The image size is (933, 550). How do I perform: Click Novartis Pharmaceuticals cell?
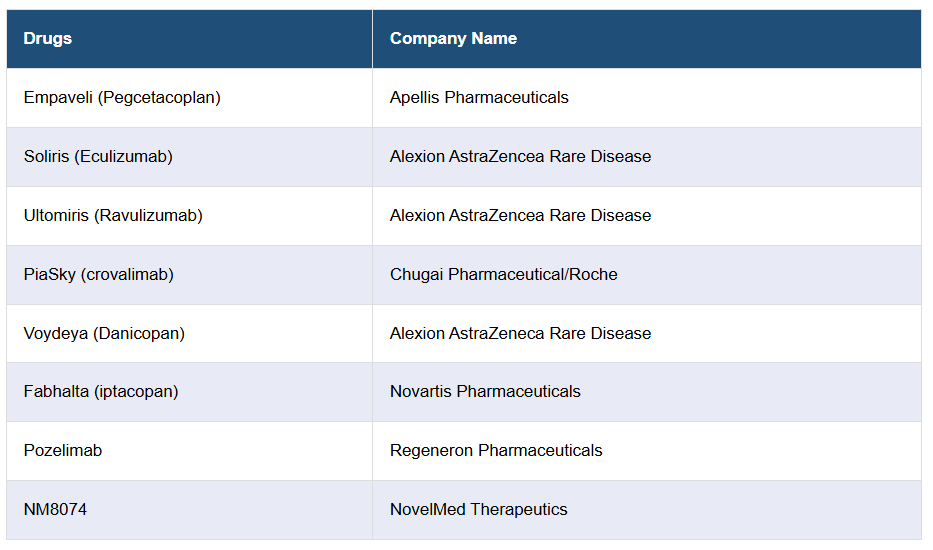[x=485, y=392]
